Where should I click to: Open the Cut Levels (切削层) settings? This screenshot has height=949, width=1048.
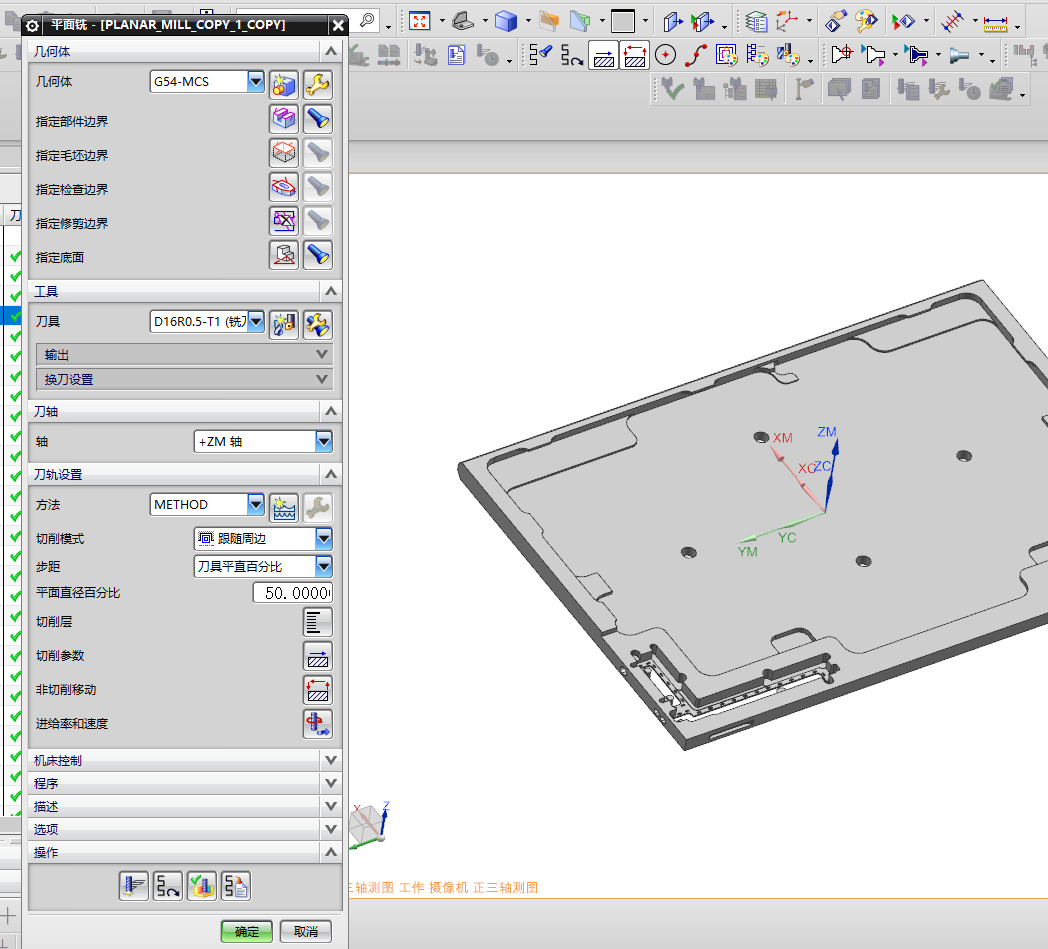coord(318,622)
